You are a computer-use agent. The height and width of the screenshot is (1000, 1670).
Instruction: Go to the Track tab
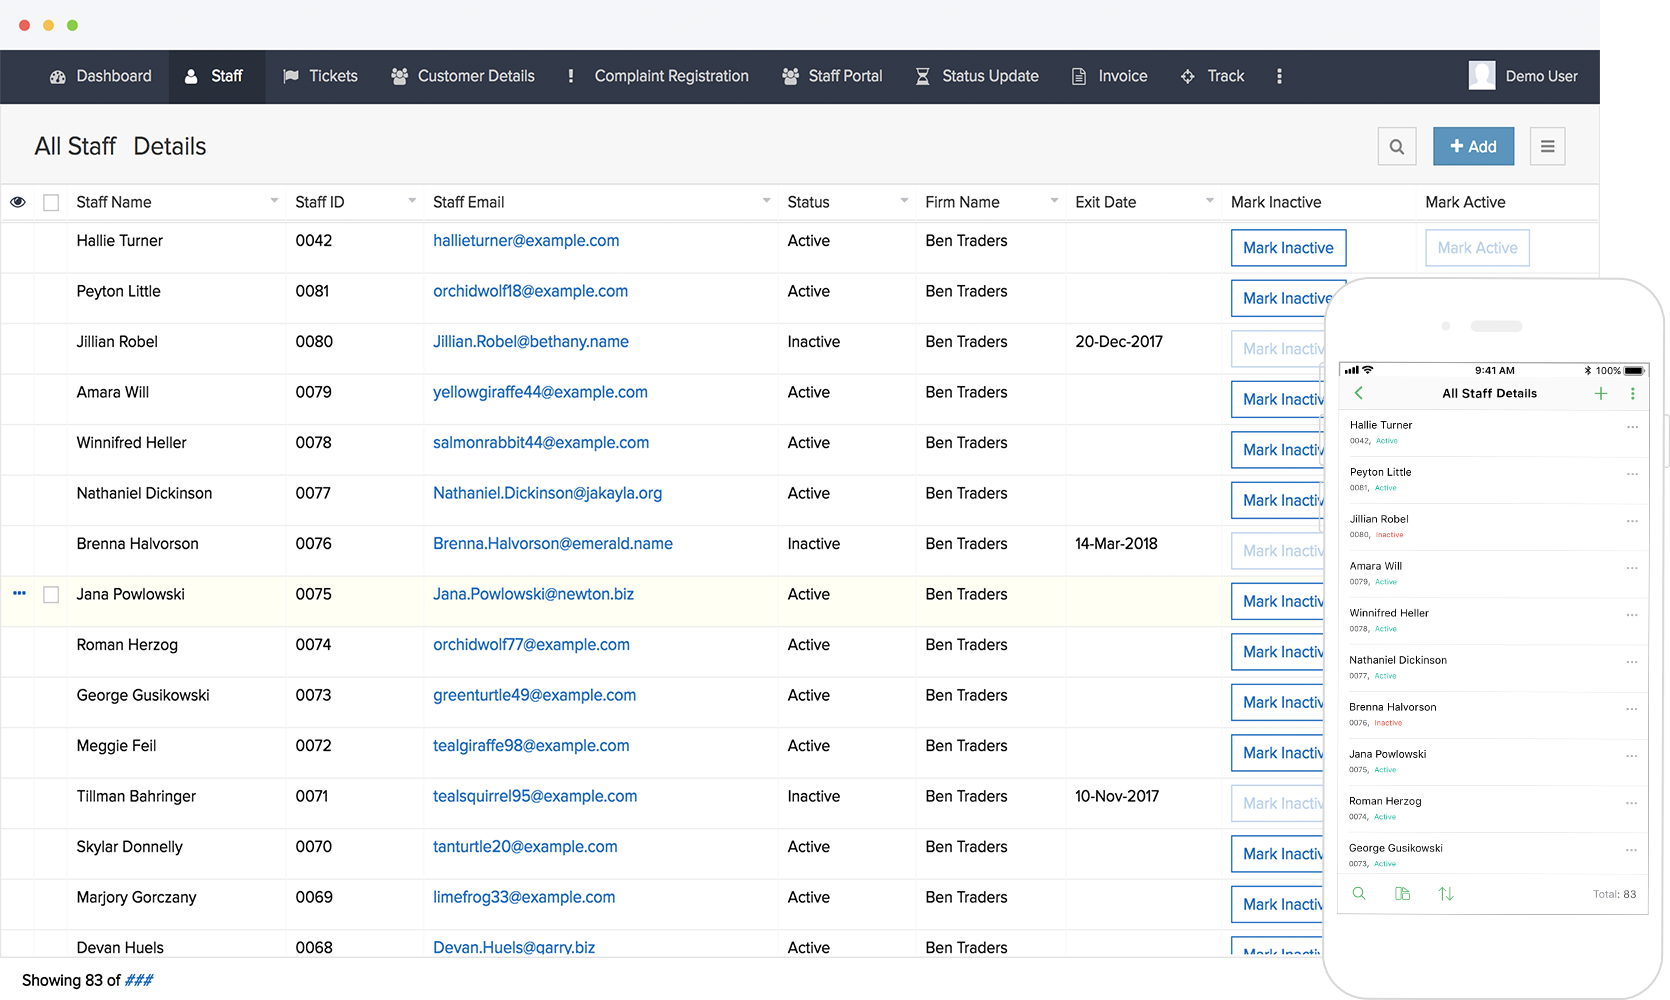click(1213, 76)
